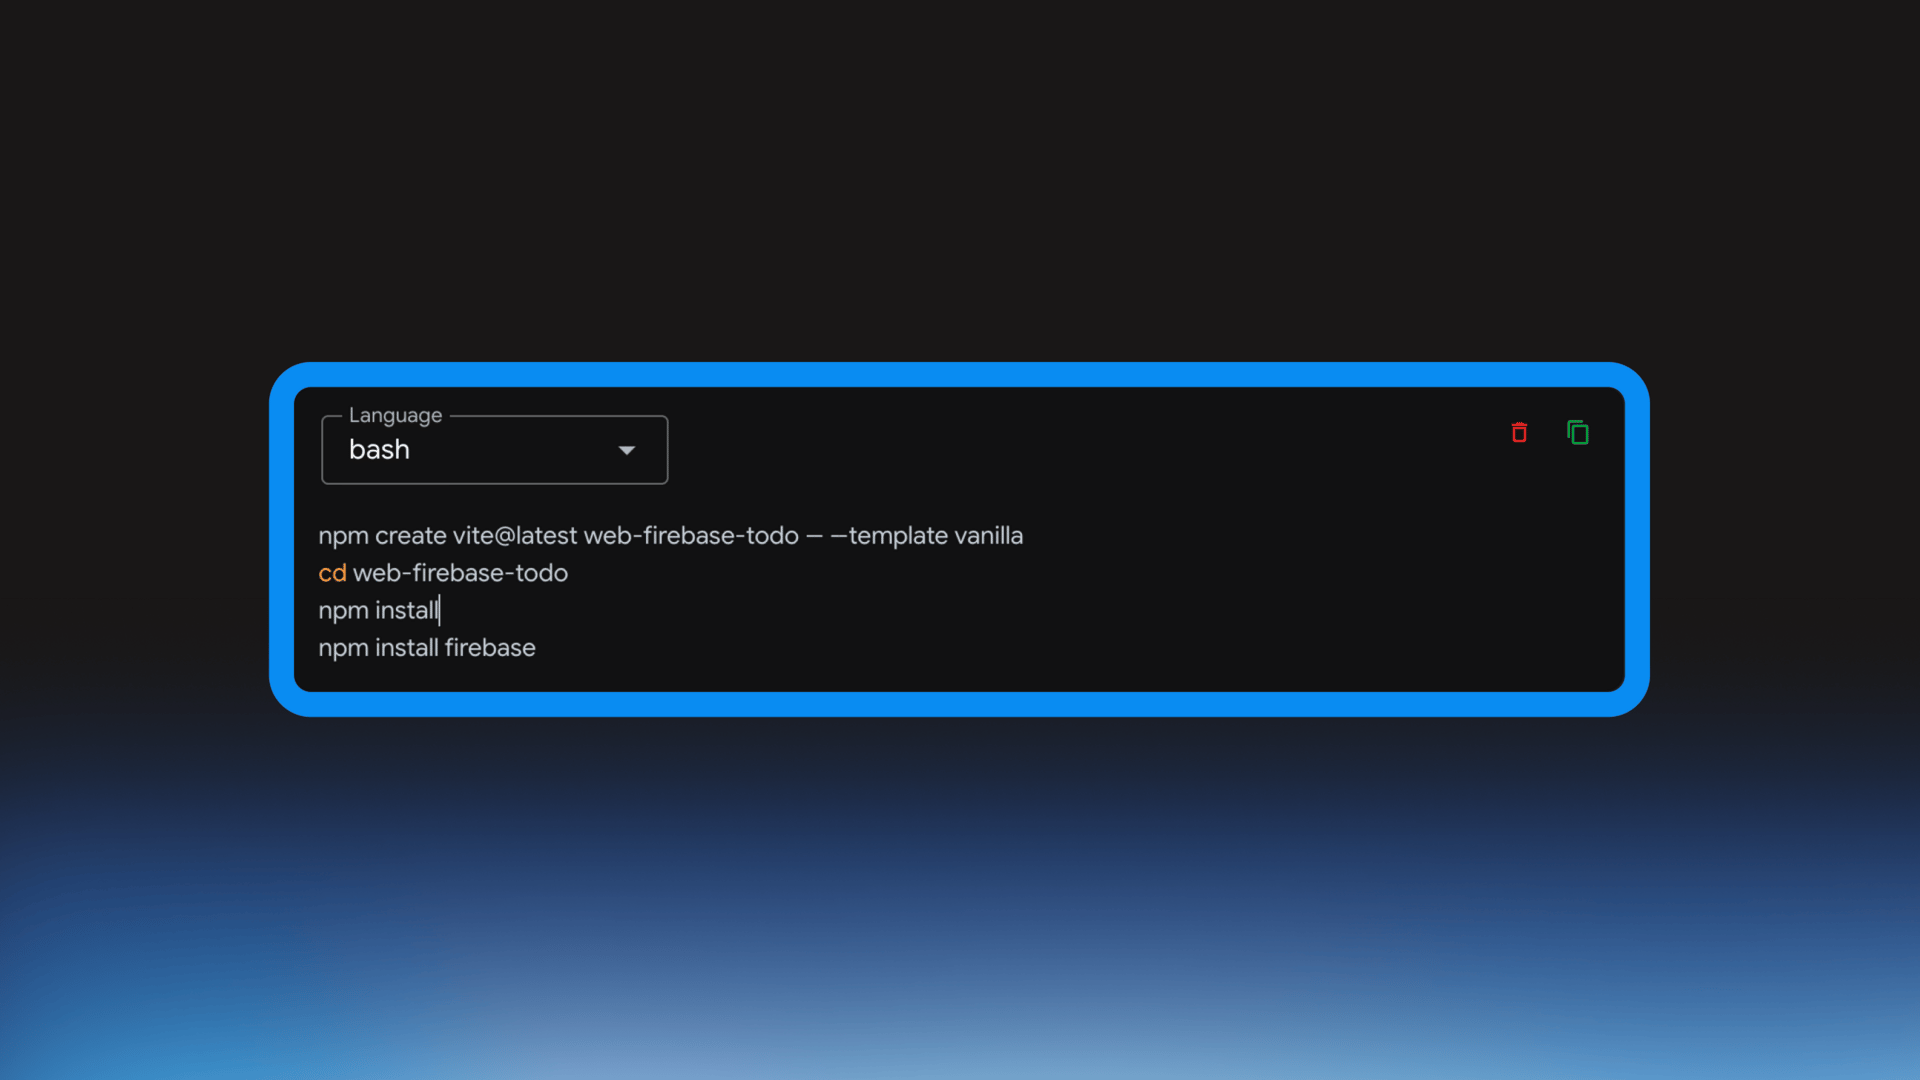Click vite@latest in the code
This screenshot has height=1080, width=1920.
tap(514, 536)
